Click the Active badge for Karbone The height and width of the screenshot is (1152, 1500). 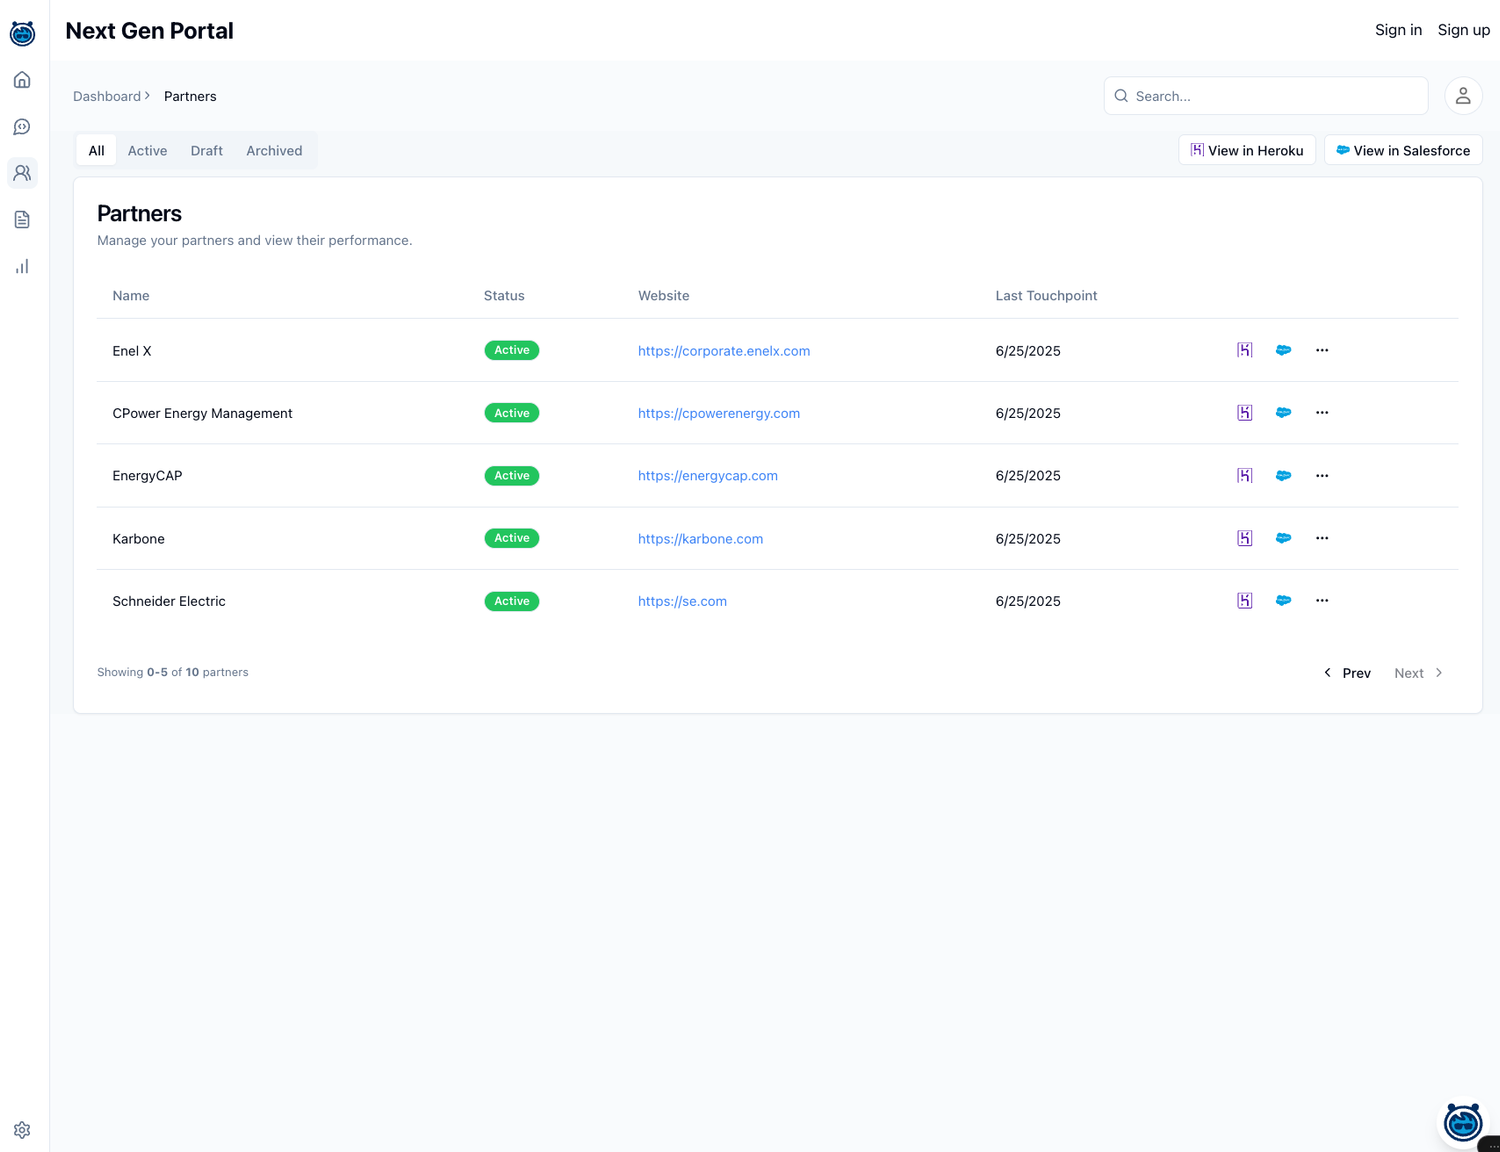coord(512,538)
